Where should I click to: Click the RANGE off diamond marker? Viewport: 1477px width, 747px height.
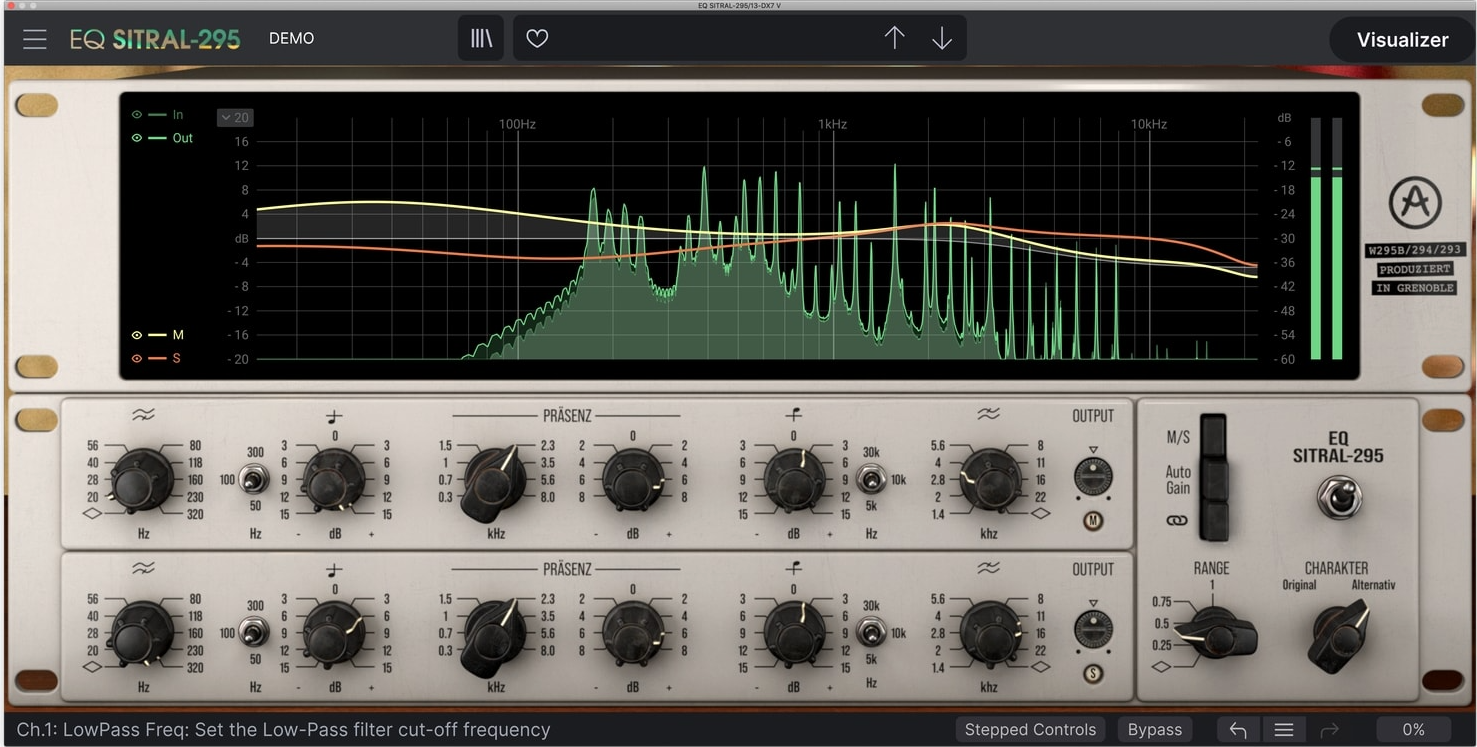coord(1161,666)
